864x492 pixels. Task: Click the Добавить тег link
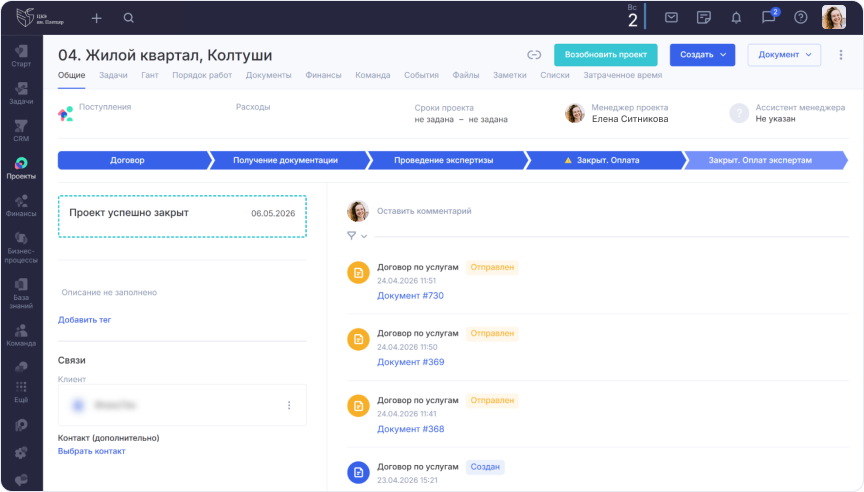coord(84,320)
